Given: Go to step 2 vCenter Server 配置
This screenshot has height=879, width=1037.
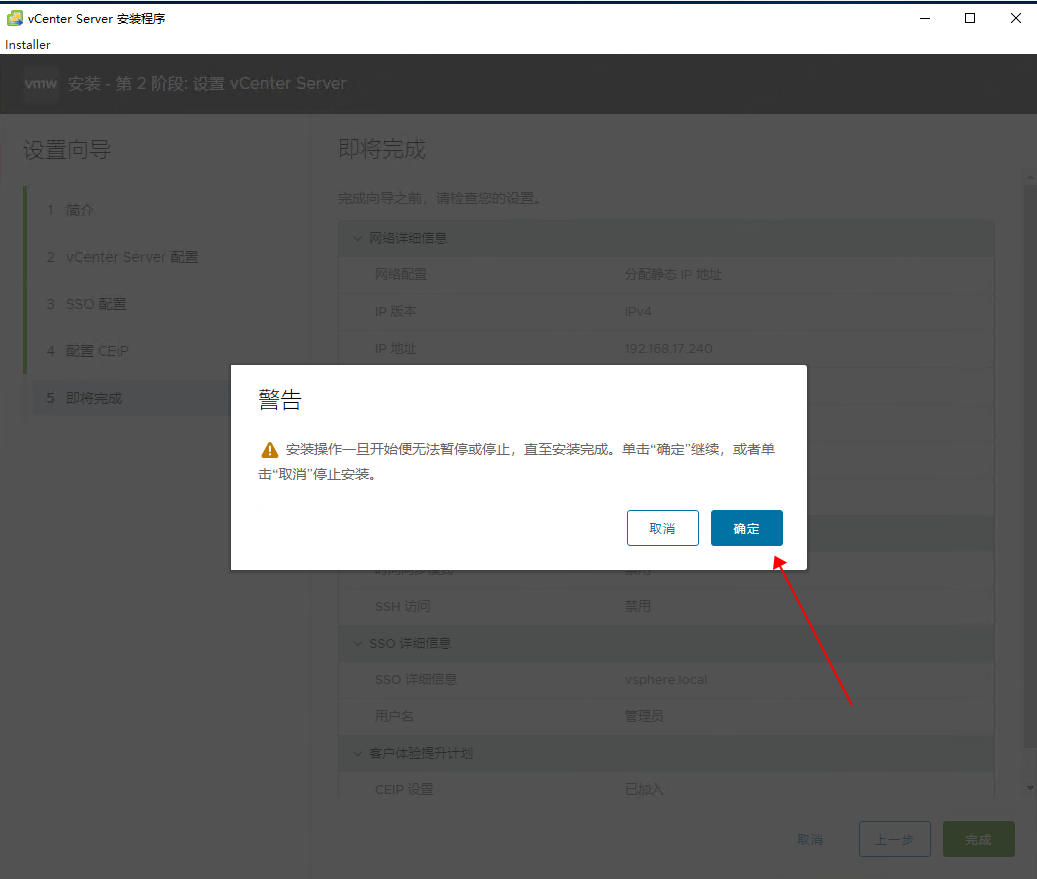Looking at the screenshot, I should click(122, 257).
